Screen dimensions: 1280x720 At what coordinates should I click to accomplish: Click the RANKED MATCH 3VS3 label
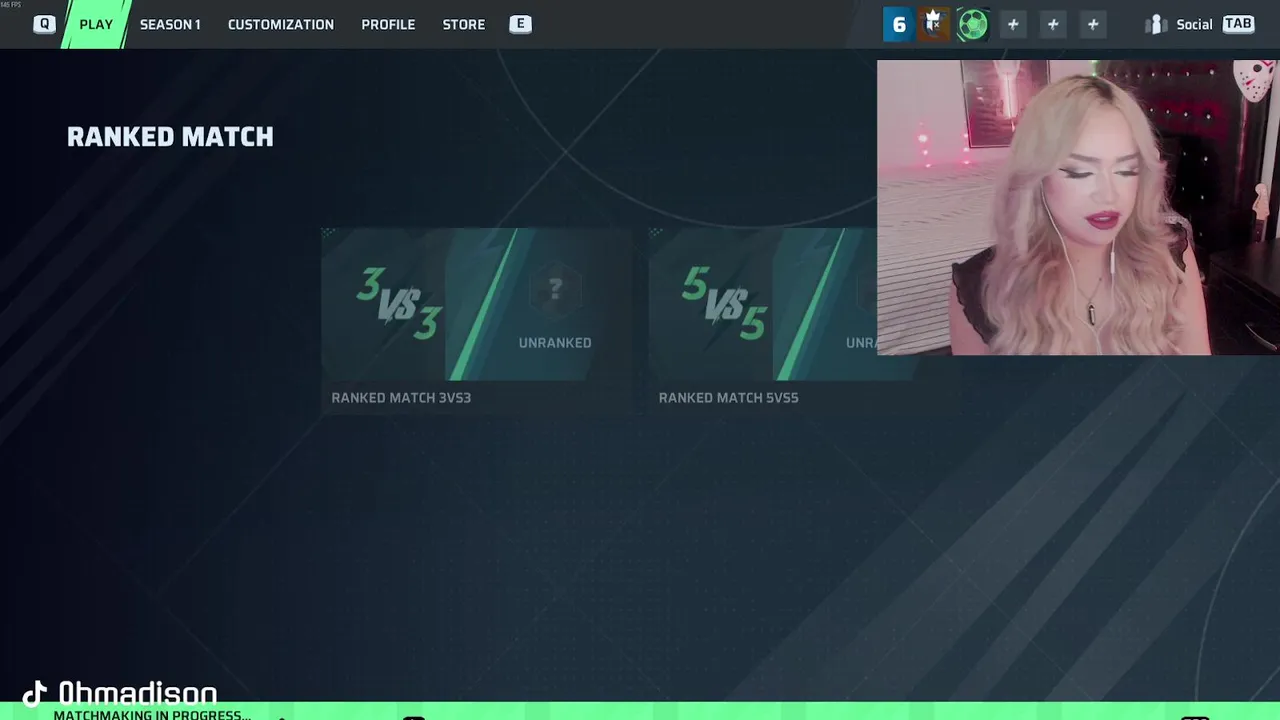point(401,397)
